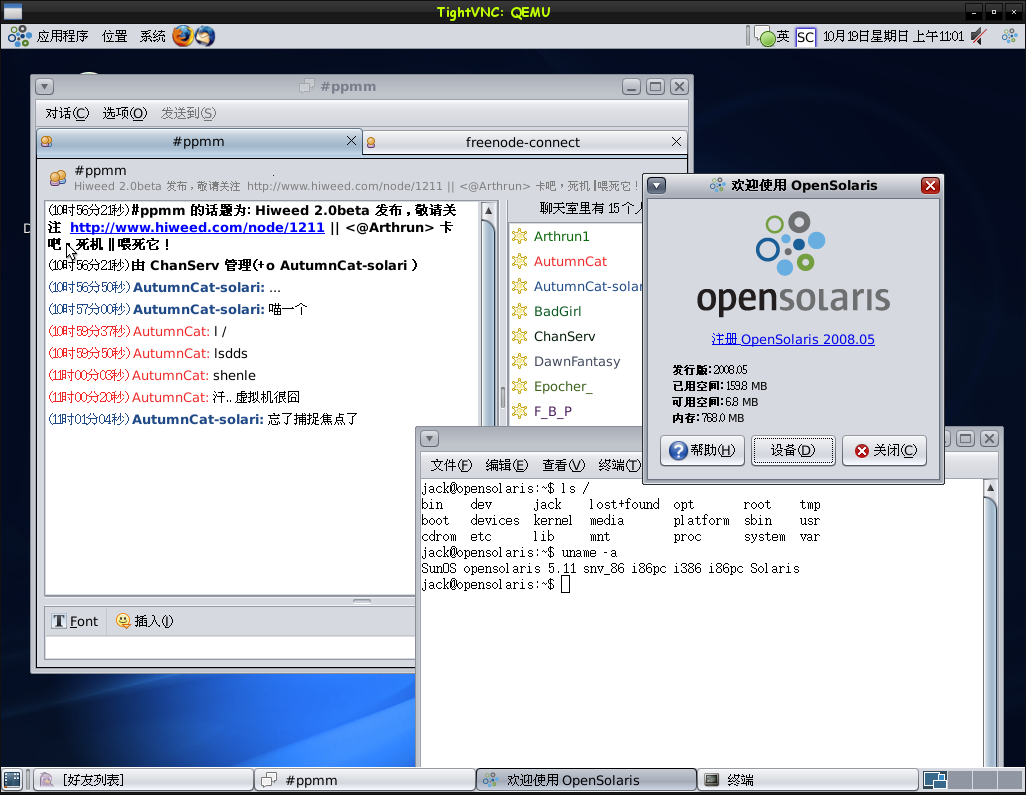
Task: Switch to the #ppmm tab
Action: point(199,141)
